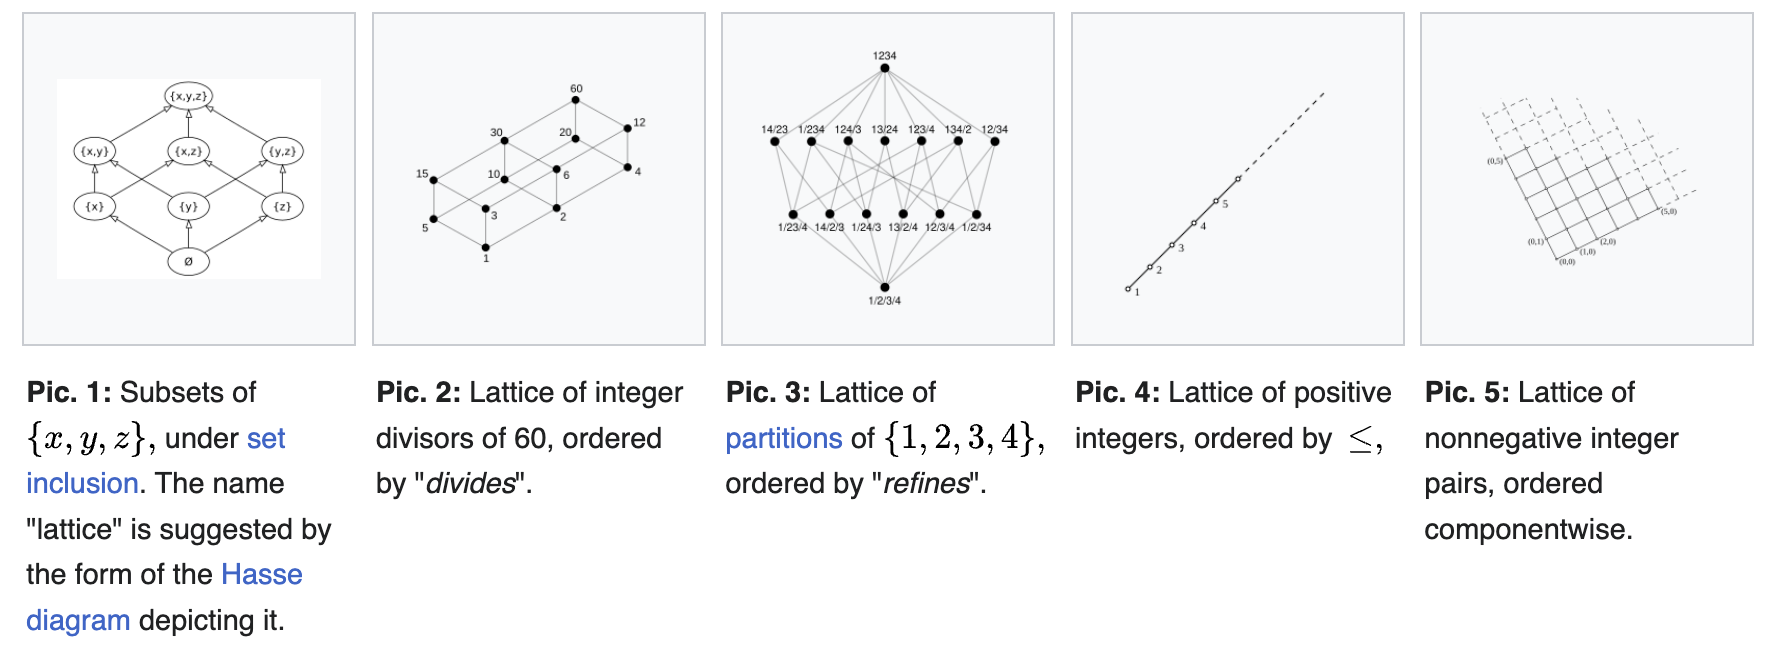Click the bottom 1/2/3/4 node in partitions lattice
Screen dimensions: 1782x660
pos(885,288)
